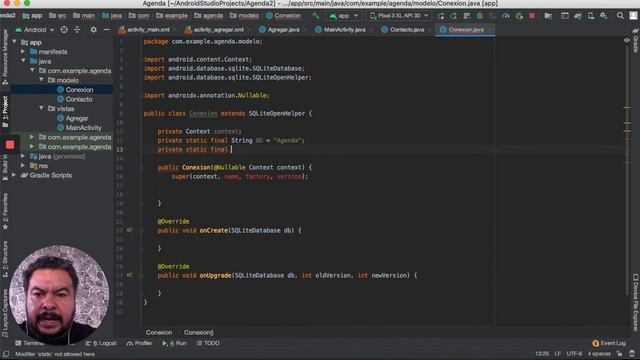Expand Gradle Scripts node
Screen dimensions: 640x360
point(14,176)
